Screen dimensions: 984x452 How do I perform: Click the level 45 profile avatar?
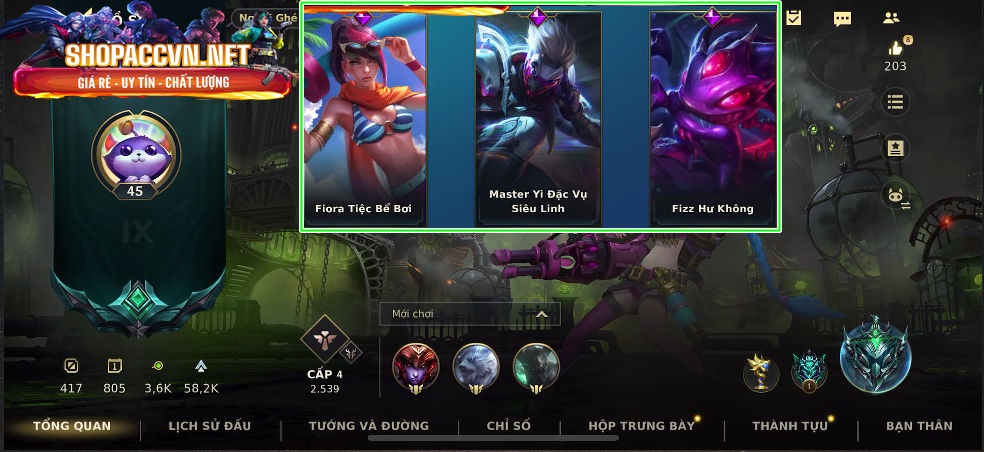[x=136, y=153]
